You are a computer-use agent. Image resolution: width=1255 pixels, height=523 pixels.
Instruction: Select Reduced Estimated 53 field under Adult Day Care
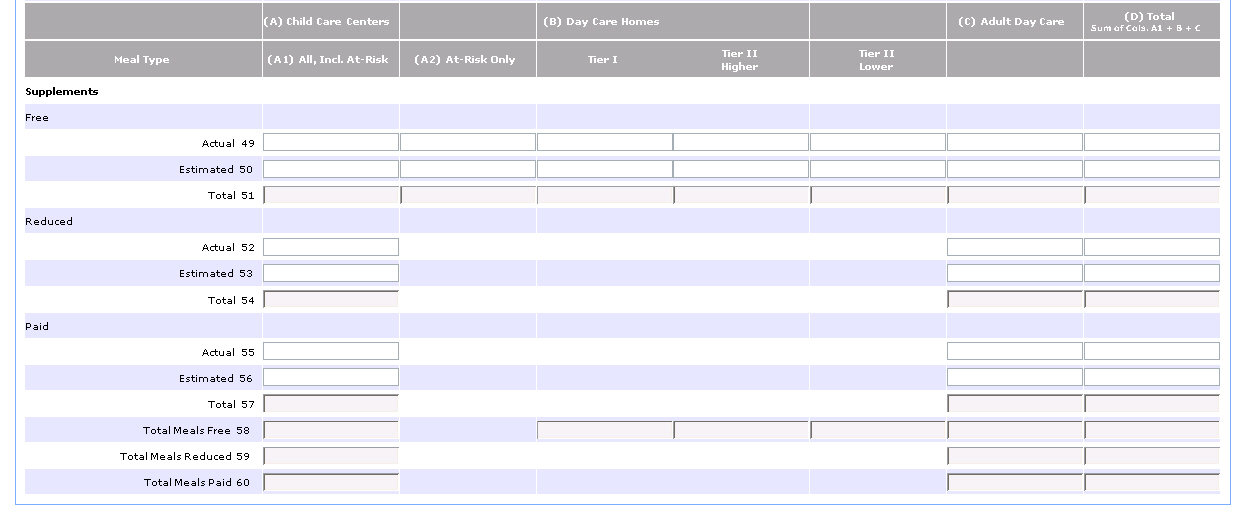[x=1015, y=273]
